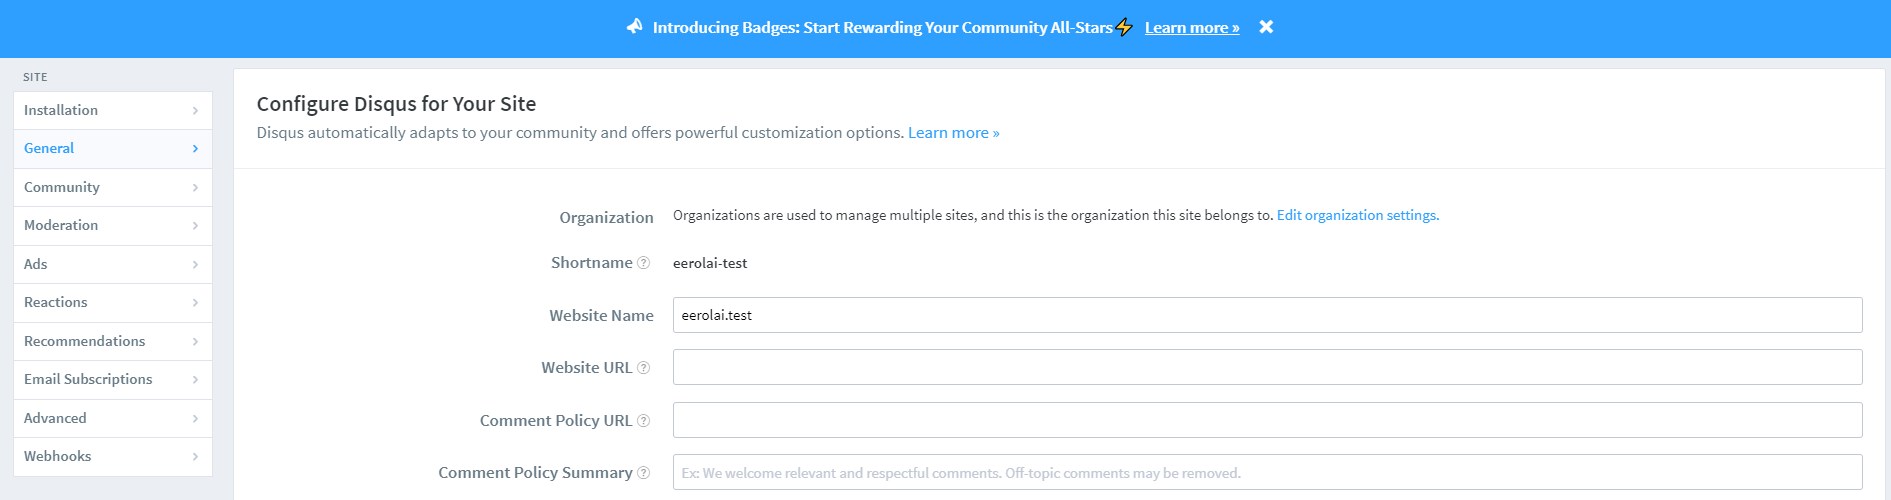The height and width of the screenshot is (500, 1891).
Task: Click the Shortname help icon
Action: coord(644,263)
